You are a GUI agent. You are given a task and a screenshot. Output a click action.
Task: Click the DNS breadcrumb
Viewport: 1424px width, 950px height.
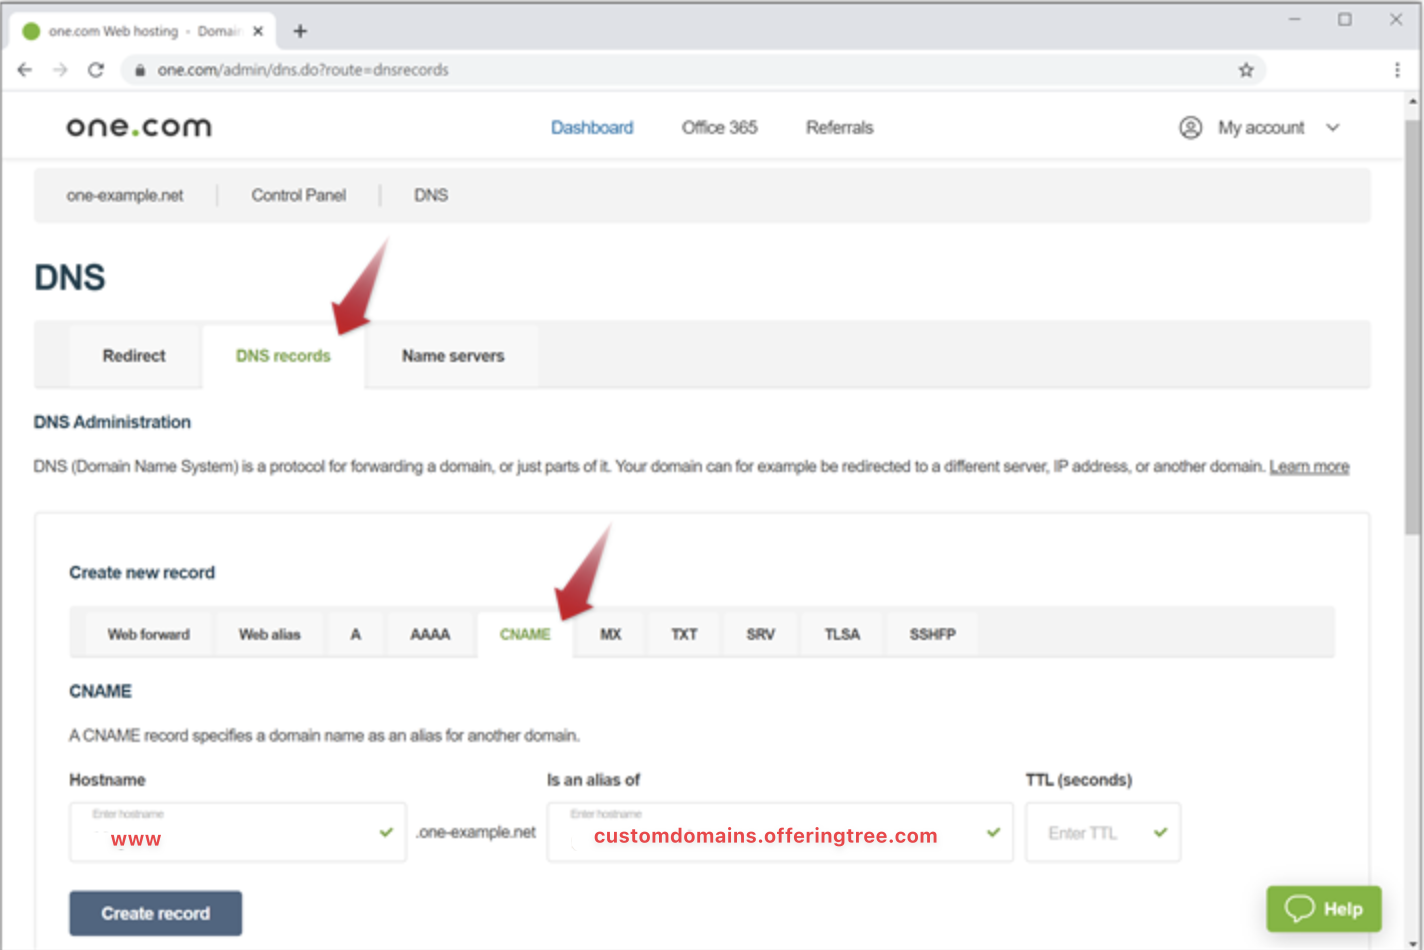point(431,195)
